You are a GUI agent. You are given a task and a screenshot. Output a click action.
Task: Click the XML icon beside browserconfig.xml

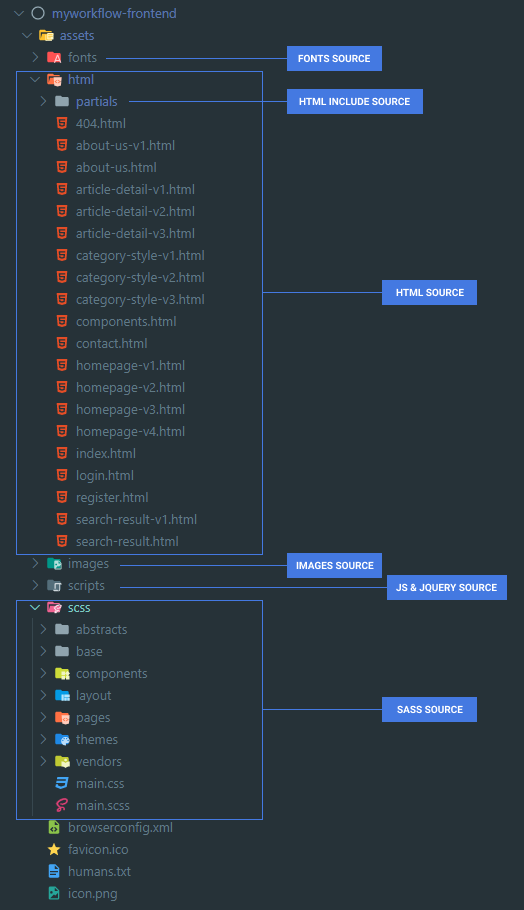click(x=54, y=827)
